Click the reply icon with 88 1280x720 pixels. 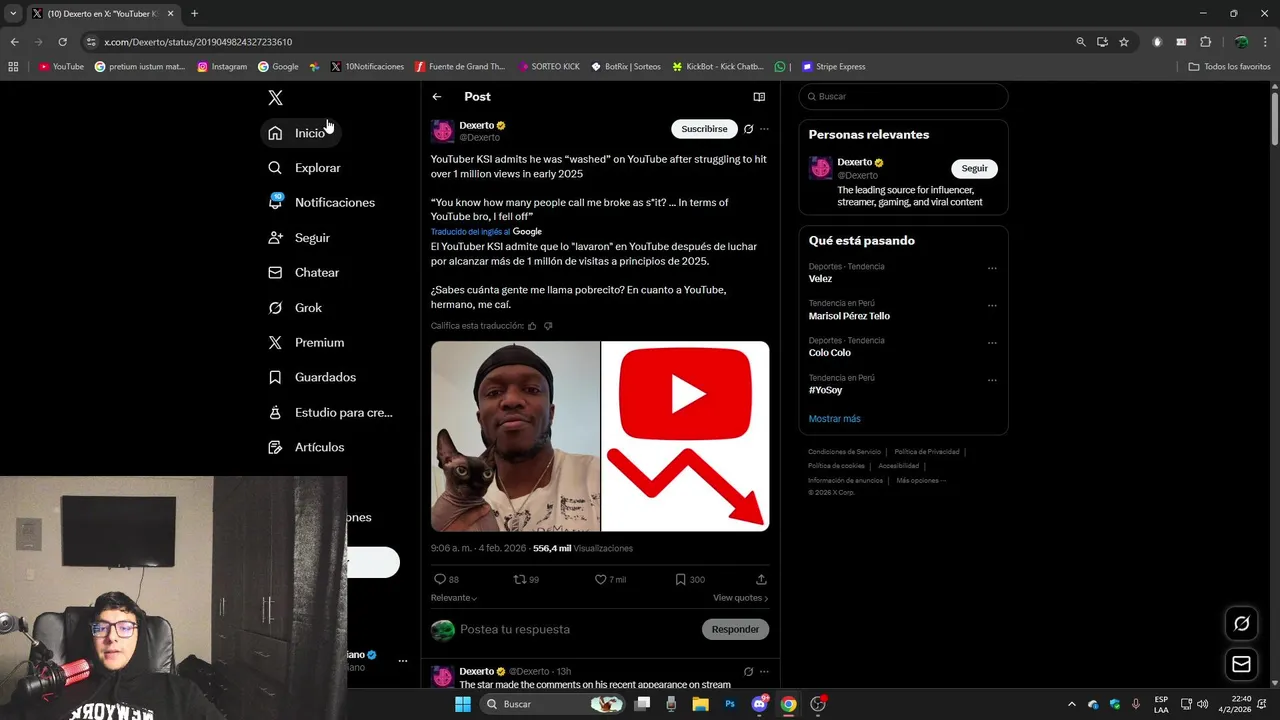pyautogui.click(x=446, y=579)
